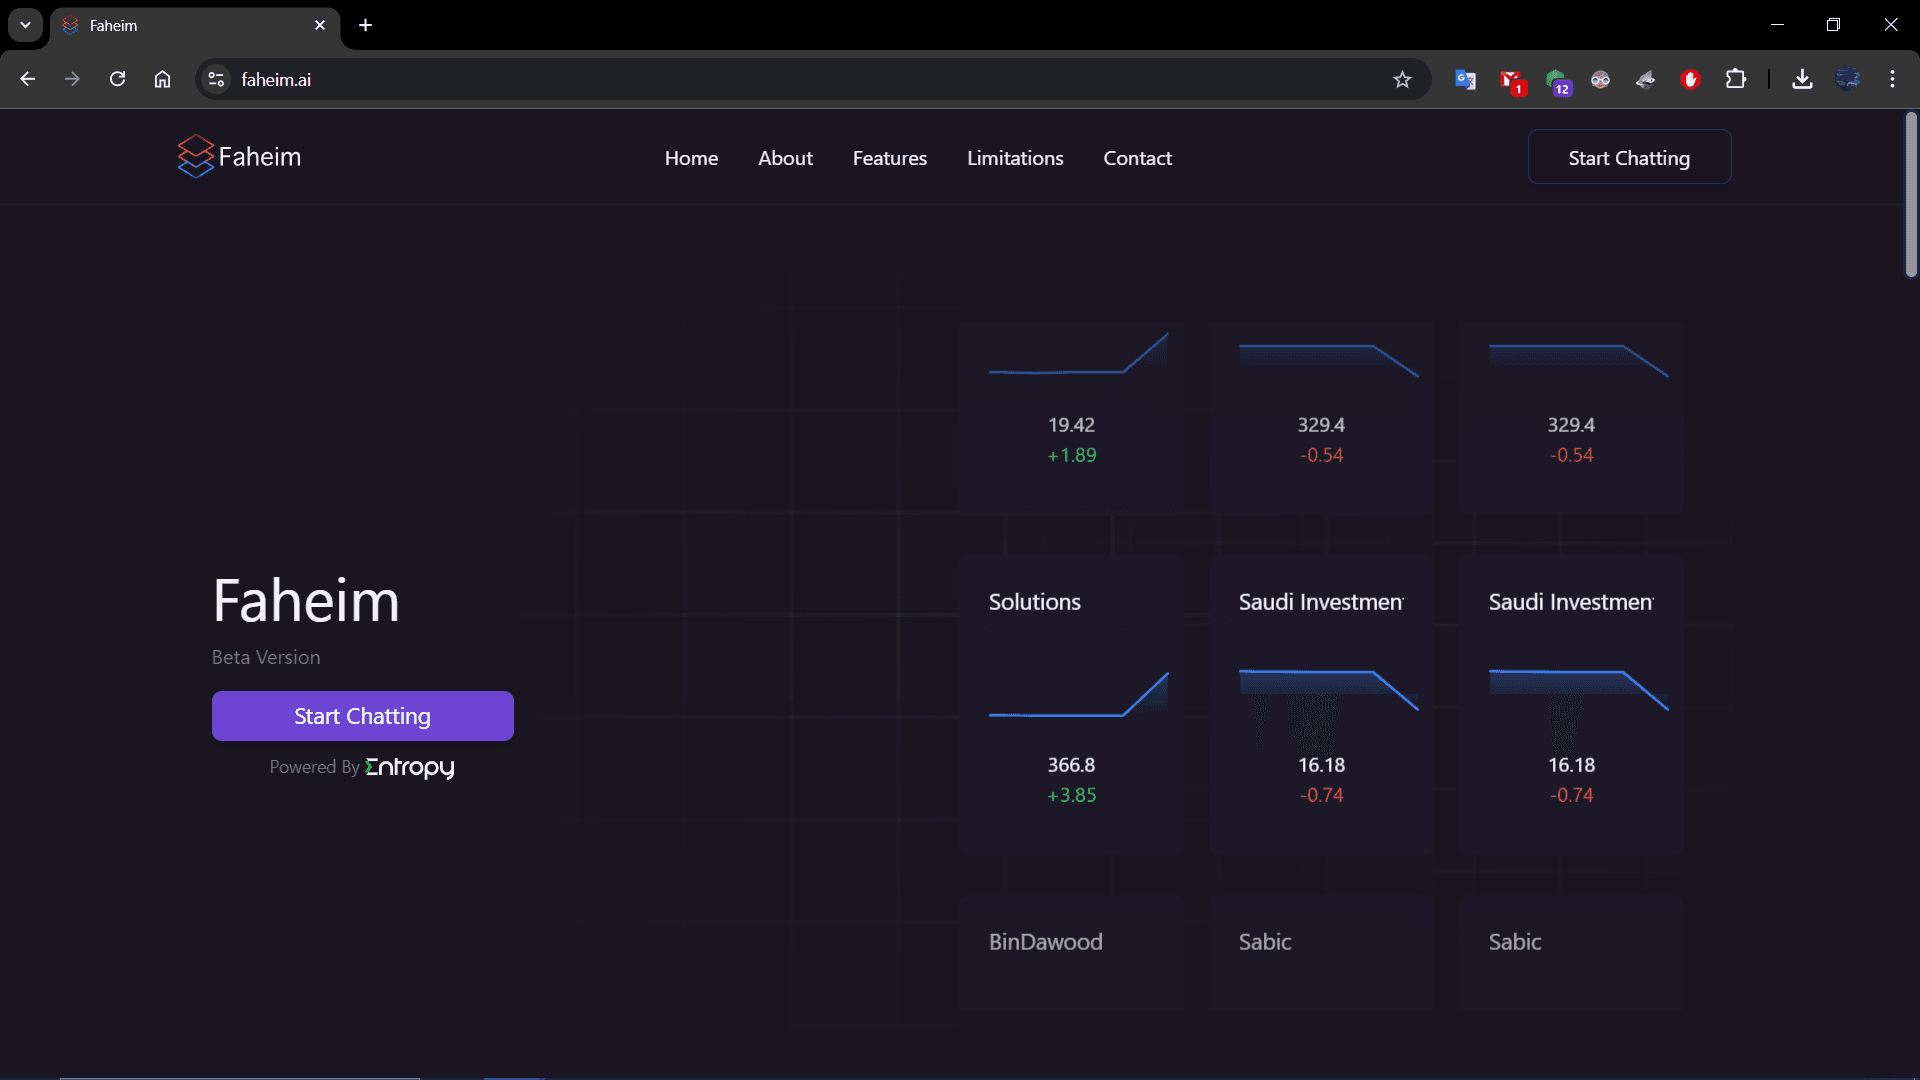The image size is (1920, 1080).
Task: Go to the About section
Action: (x=785, y=158)
